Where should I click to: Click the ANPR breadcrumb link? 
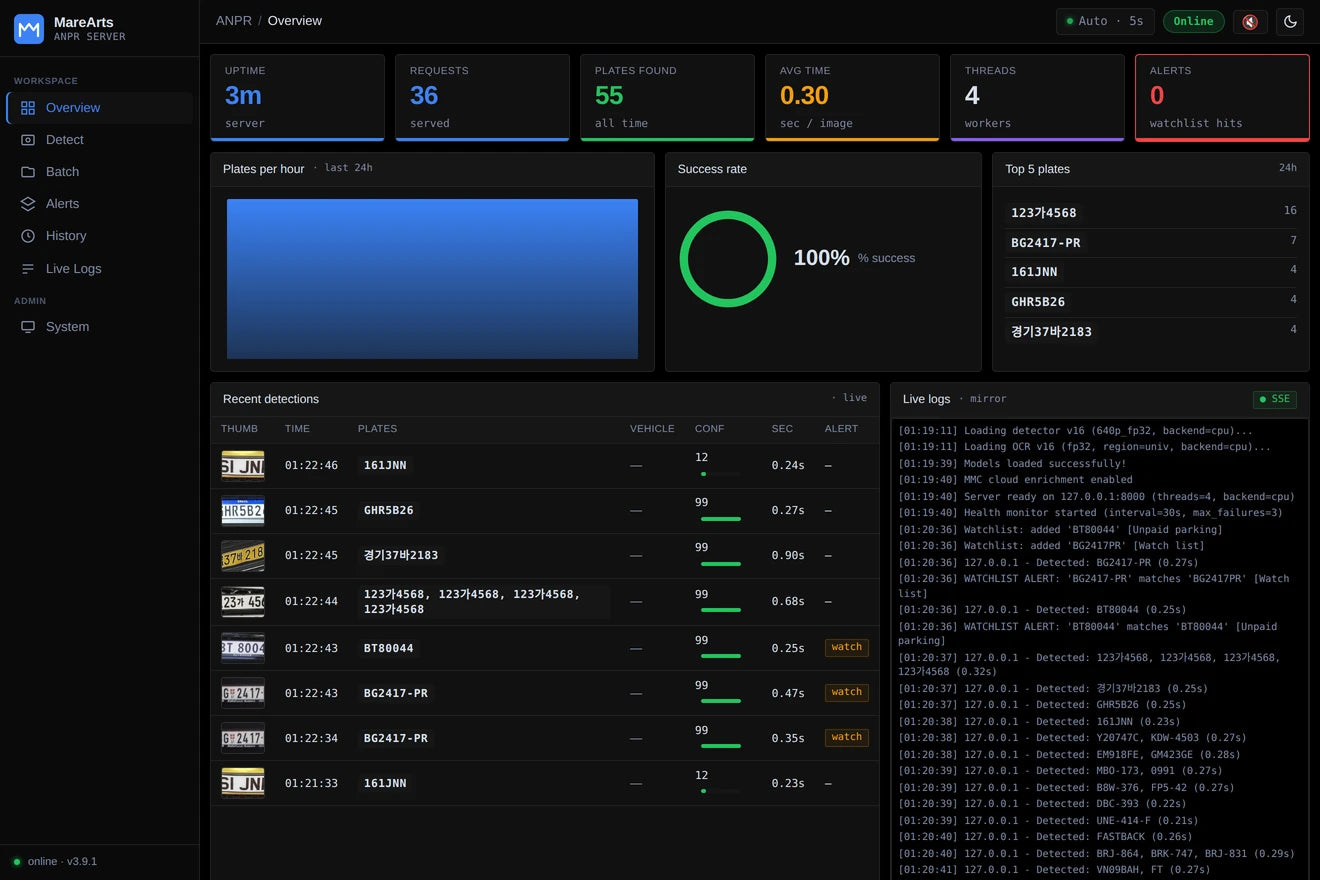pyautogui.click(x=234, y=21)
